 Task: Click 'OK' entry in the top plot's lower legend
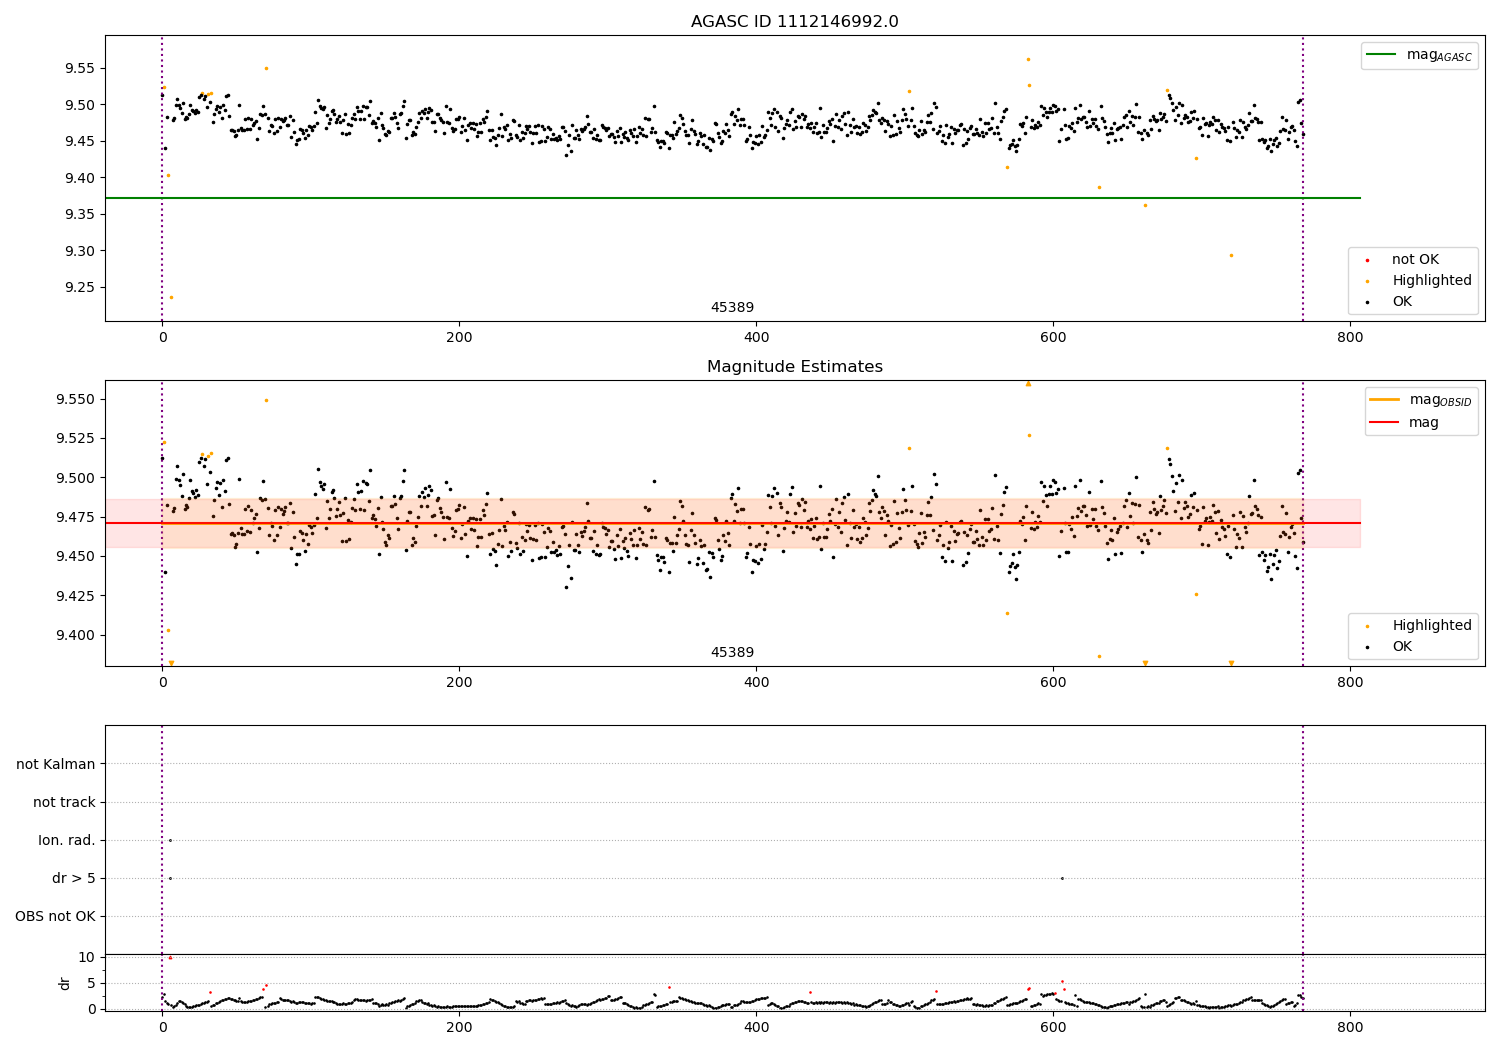[x=1401, y=302]
